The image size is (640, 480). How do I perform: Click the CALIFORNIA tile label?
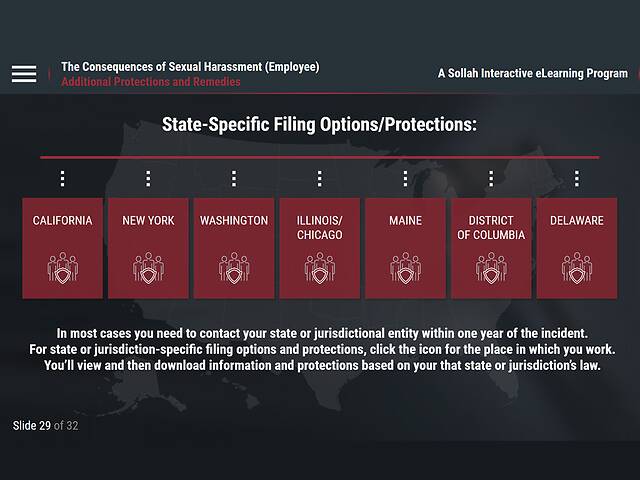62,220
